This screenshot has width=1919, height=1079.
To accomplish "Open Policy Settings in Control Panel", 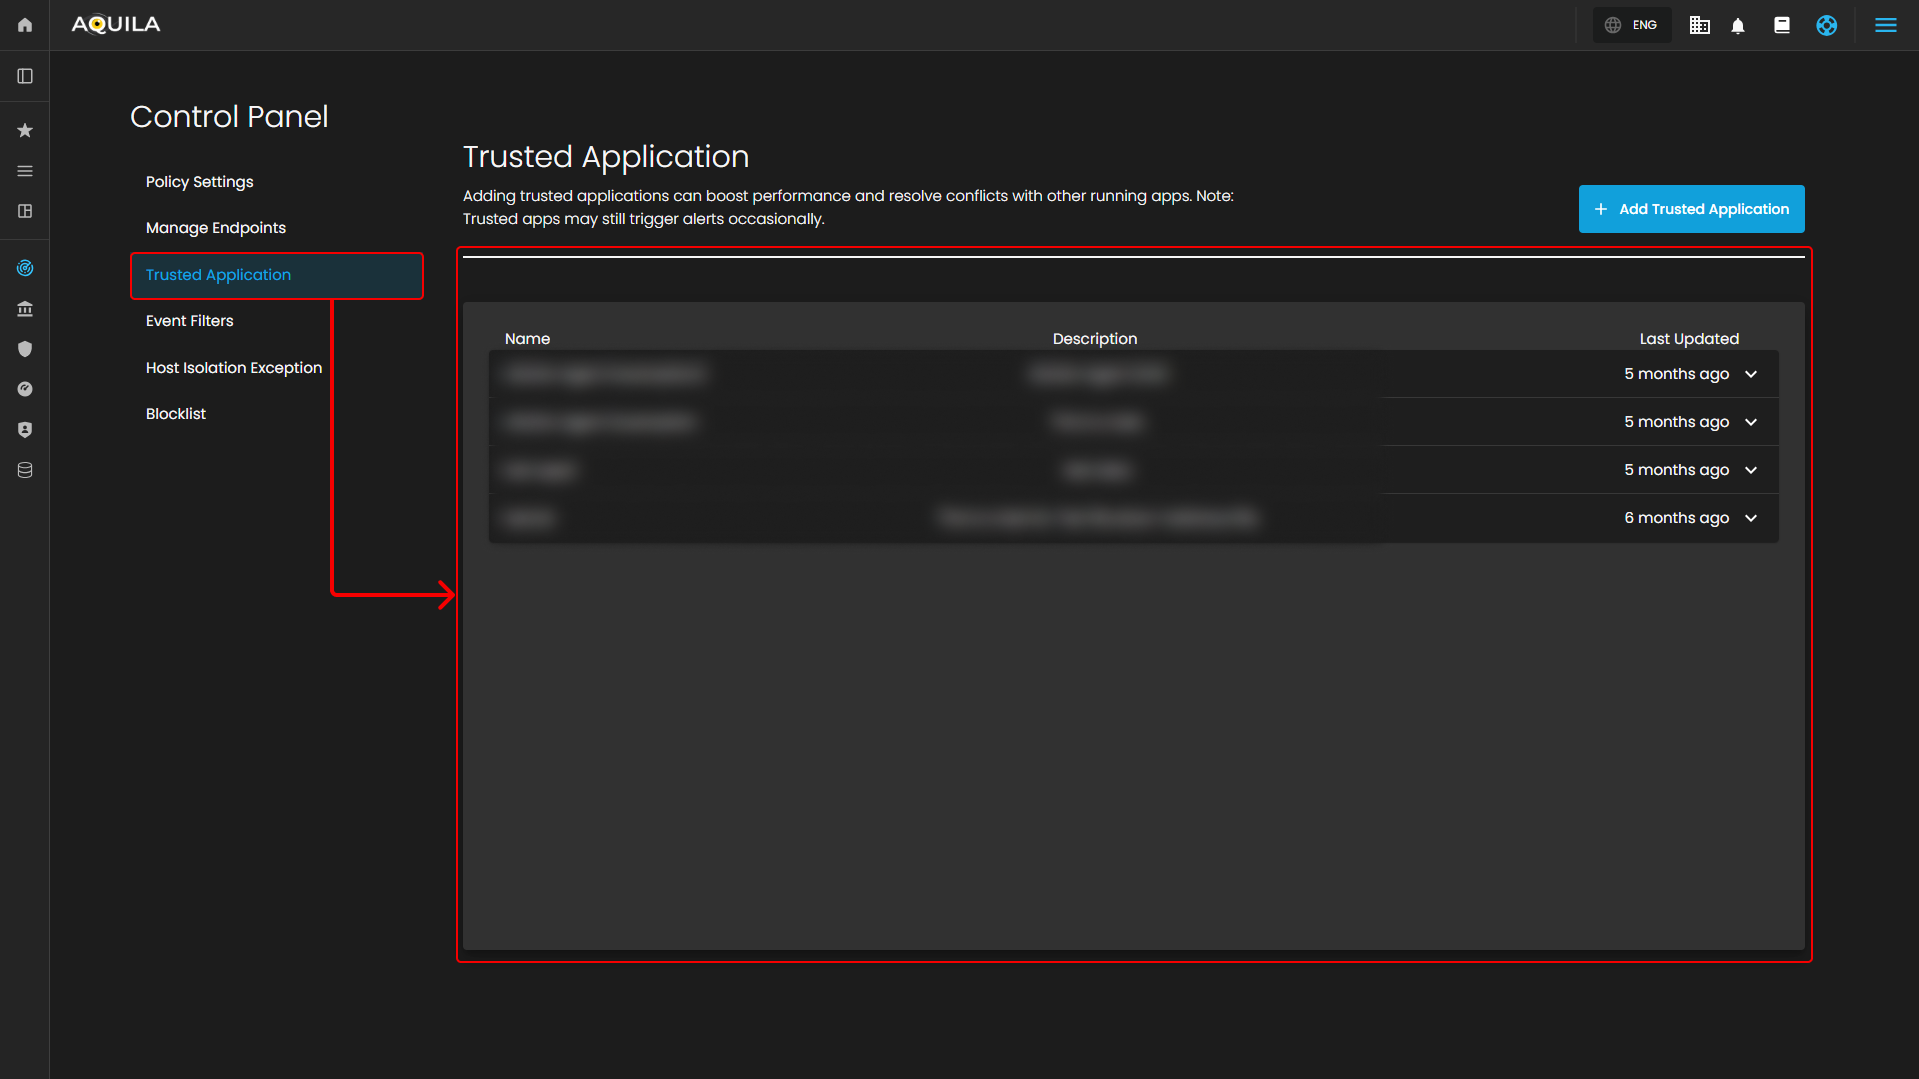I will 199,182.
